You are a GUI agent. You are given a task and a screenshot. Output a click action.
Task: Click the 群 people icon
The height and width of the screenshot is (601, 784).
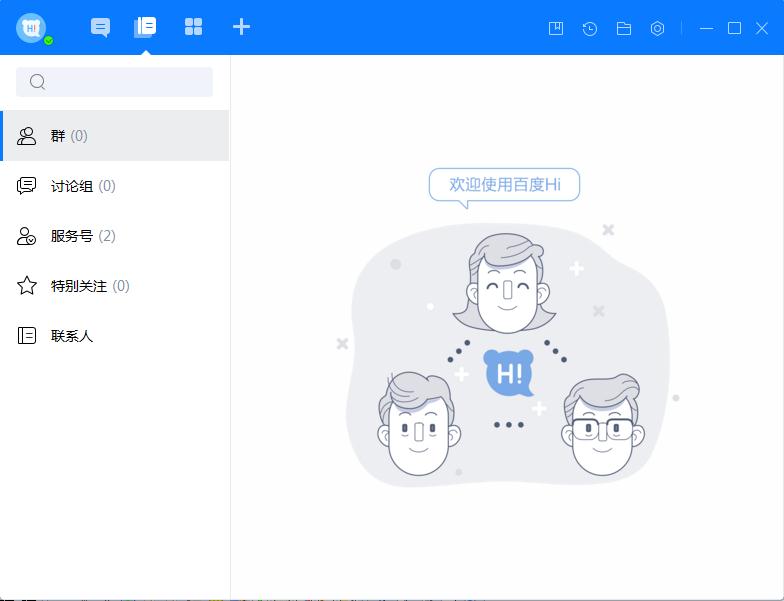pyautogui.click(x=26, y=136)
